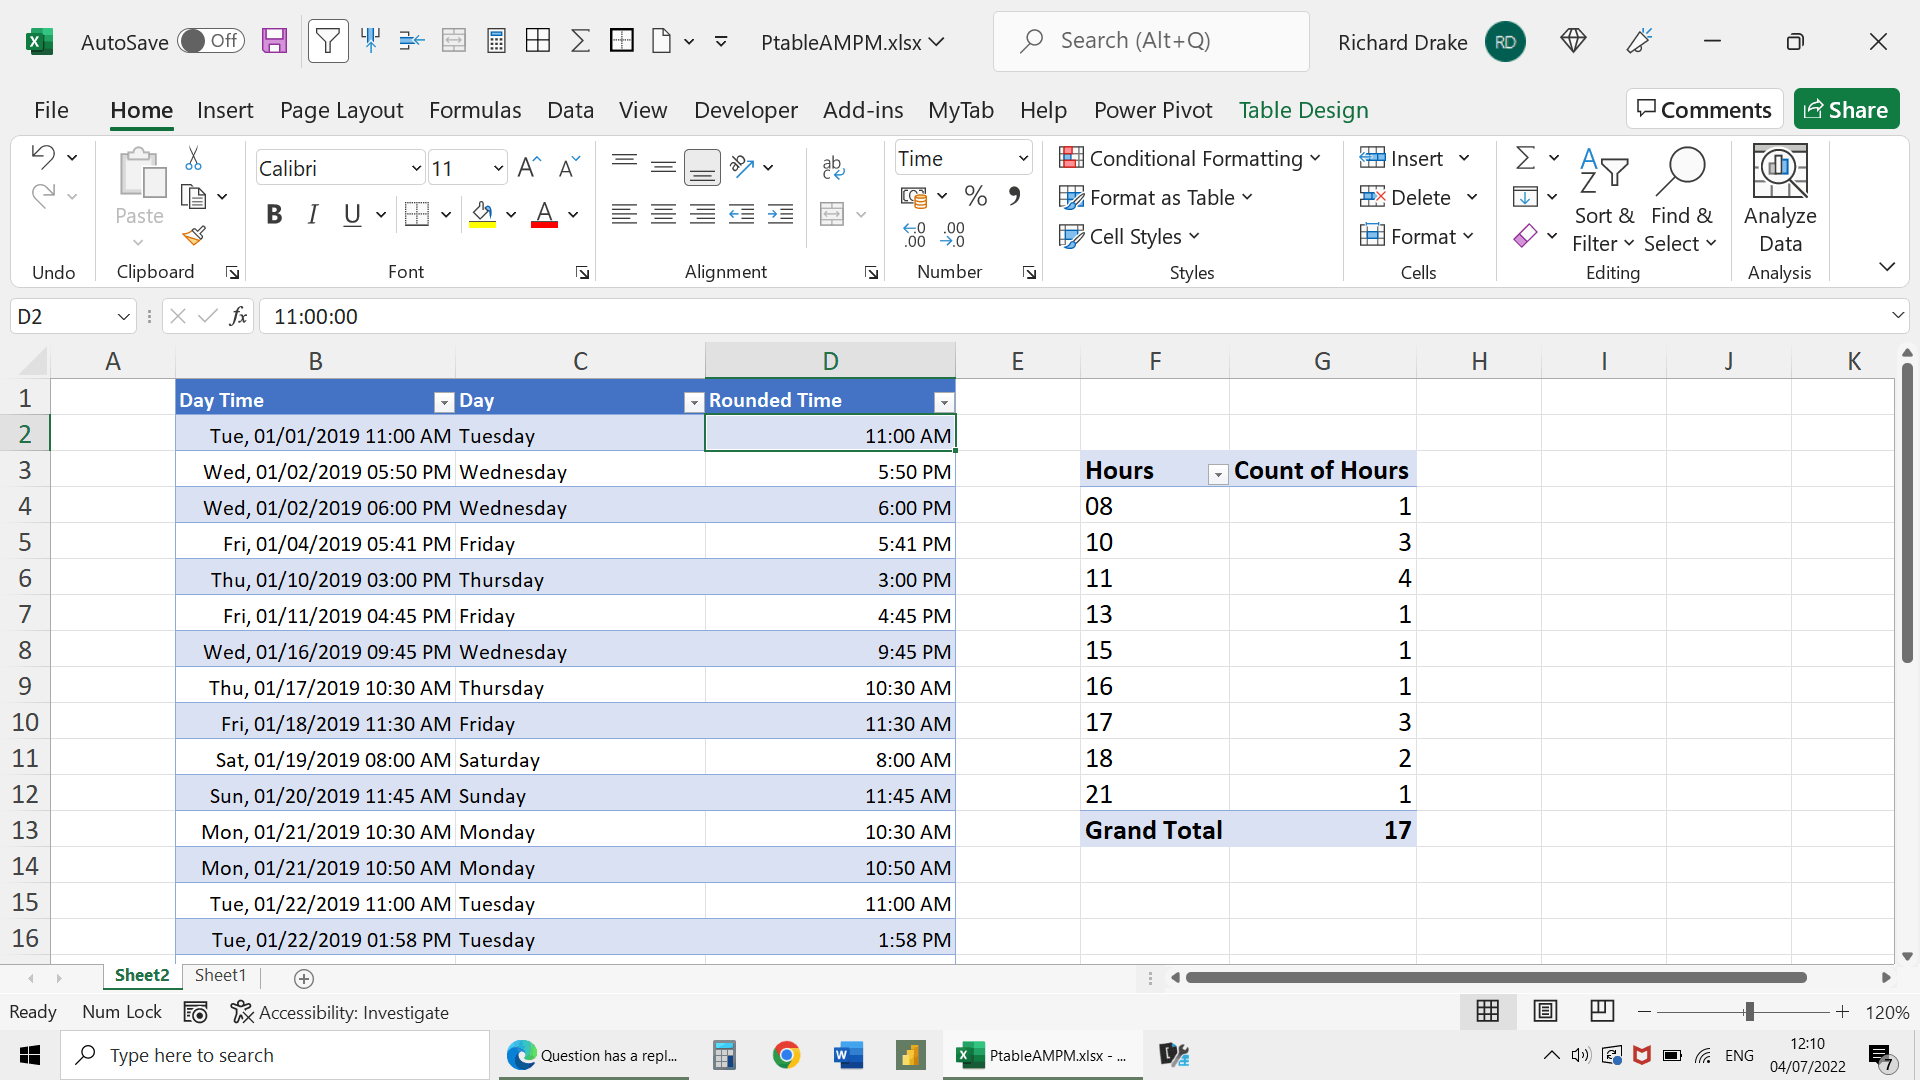The height and width of the screenshot is (1080, 1920).
Task: Click the Increase Decimal icon
Action: click(x=914, y=235)
